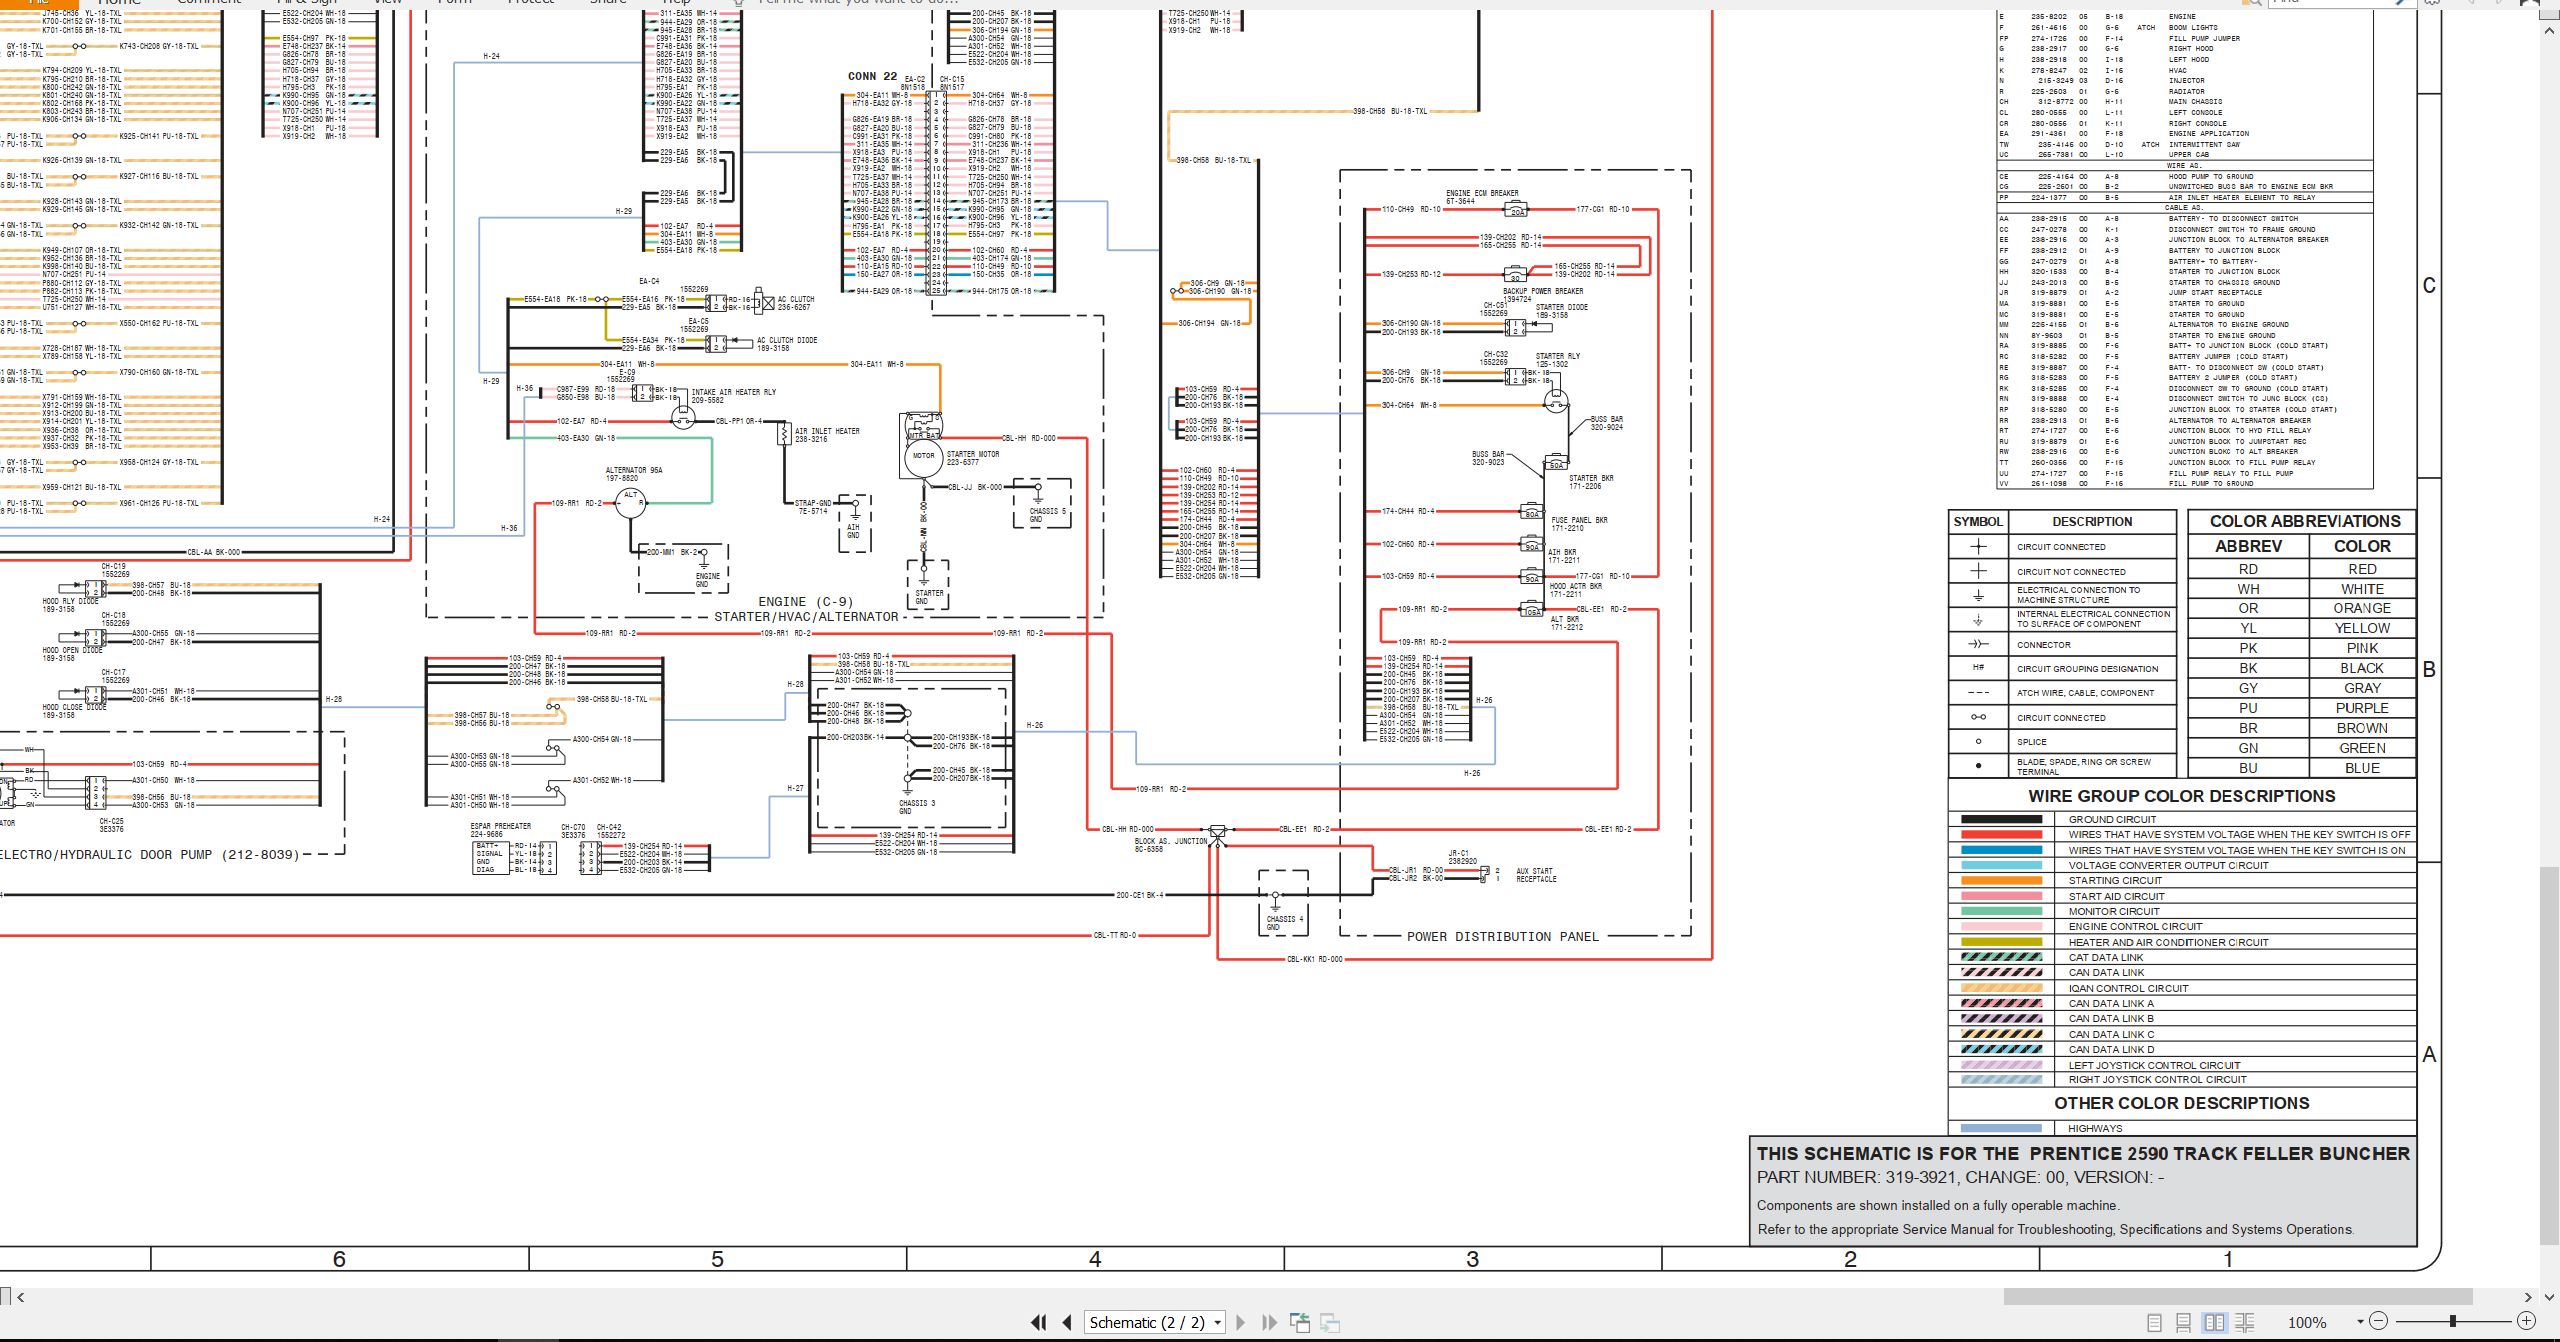The height and width of the screenshot is (1342, 2560).
Task: Click the scroll left arrow
Action: click(21, 1297)
